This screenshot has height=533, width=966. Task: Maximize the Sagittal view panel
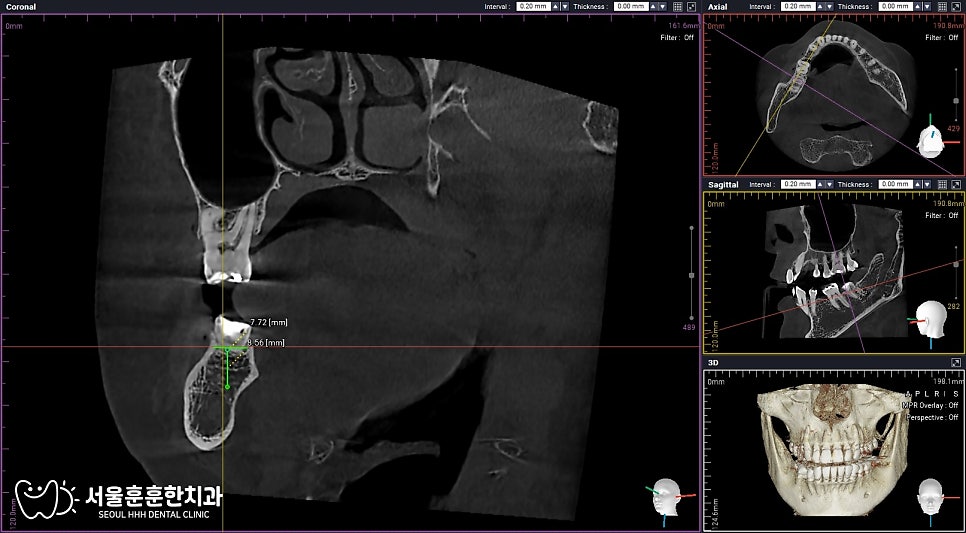(956, 184)
